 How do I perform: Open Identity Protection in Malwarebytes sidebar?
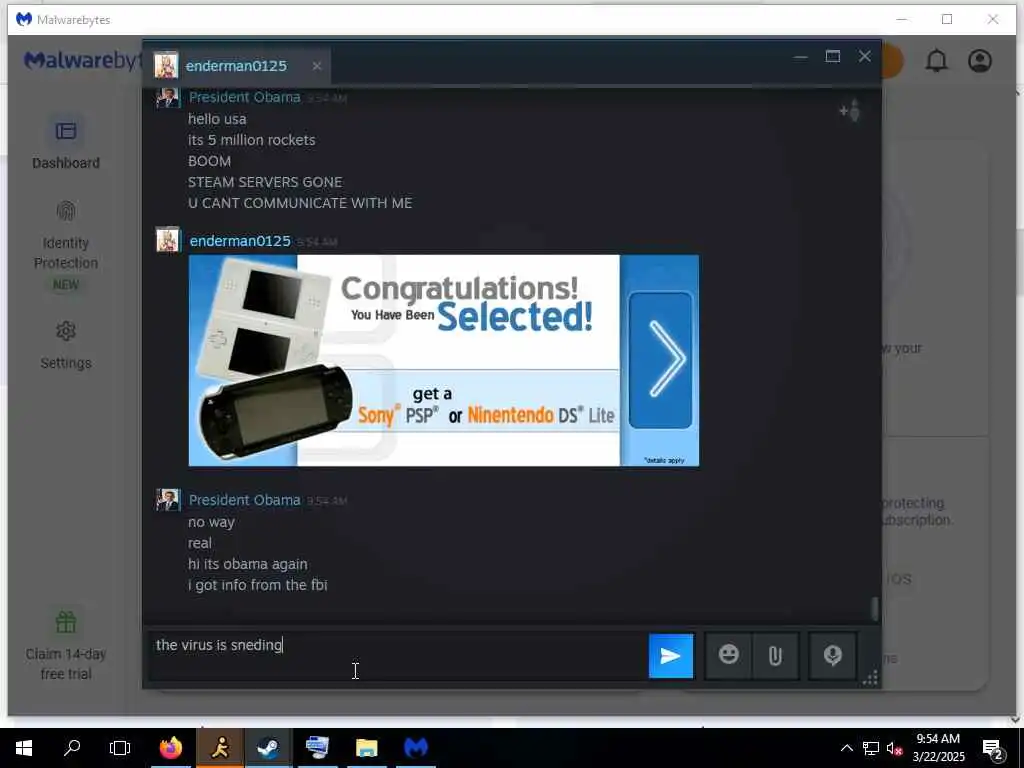point(65,246)
